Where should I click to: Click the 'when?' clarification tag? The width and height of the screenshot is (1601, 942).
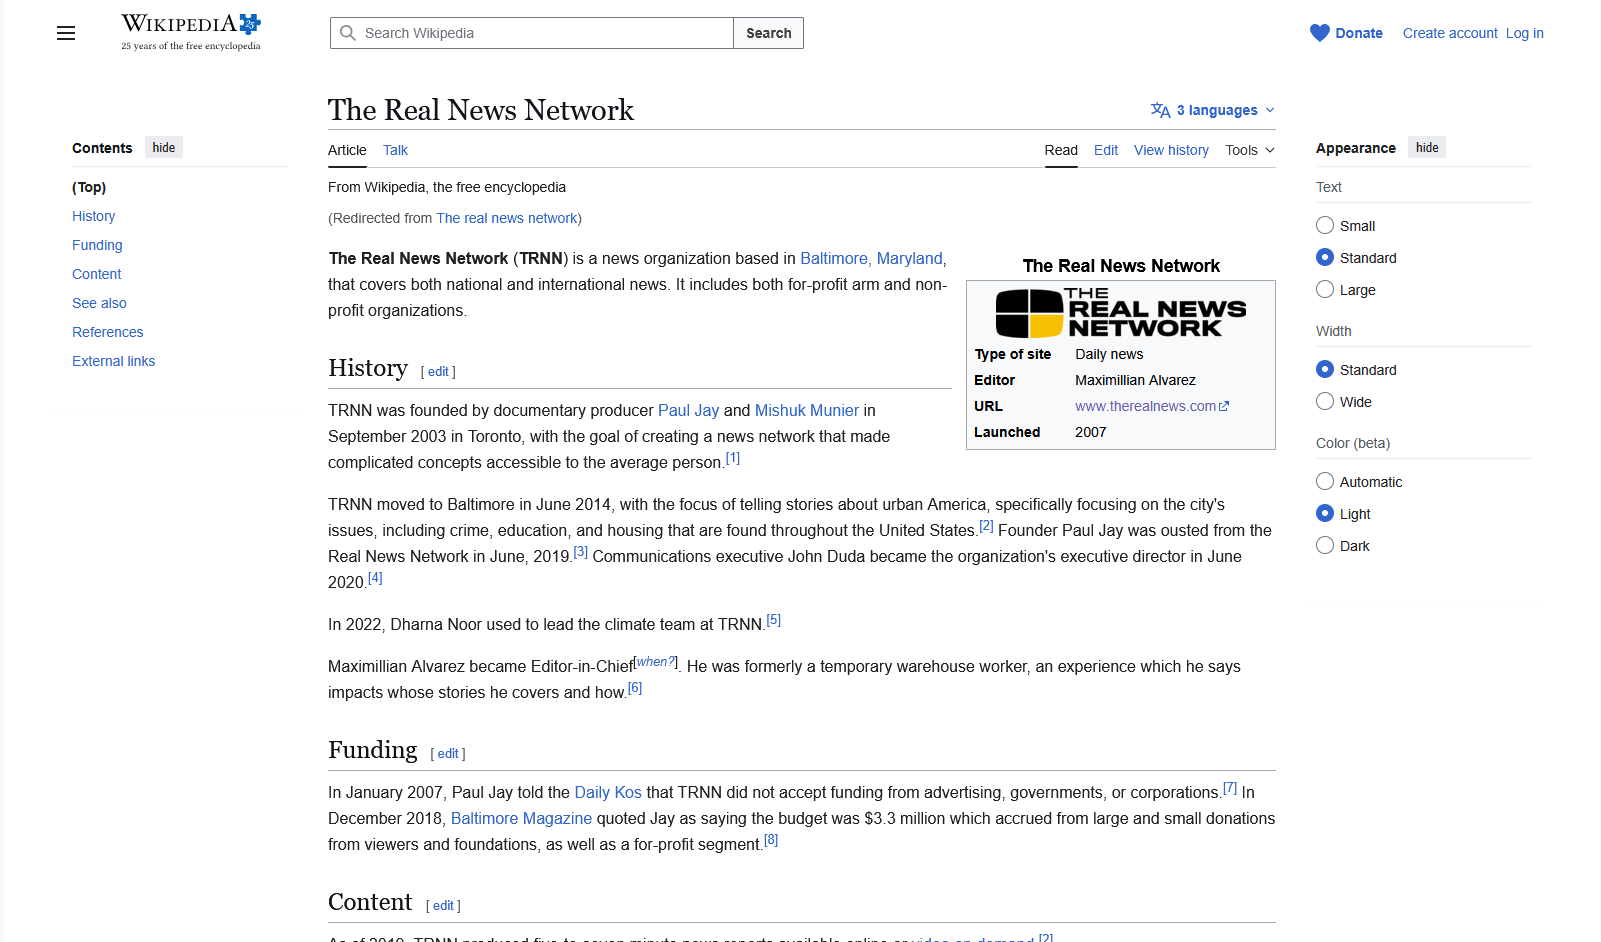tap(656, 662)
